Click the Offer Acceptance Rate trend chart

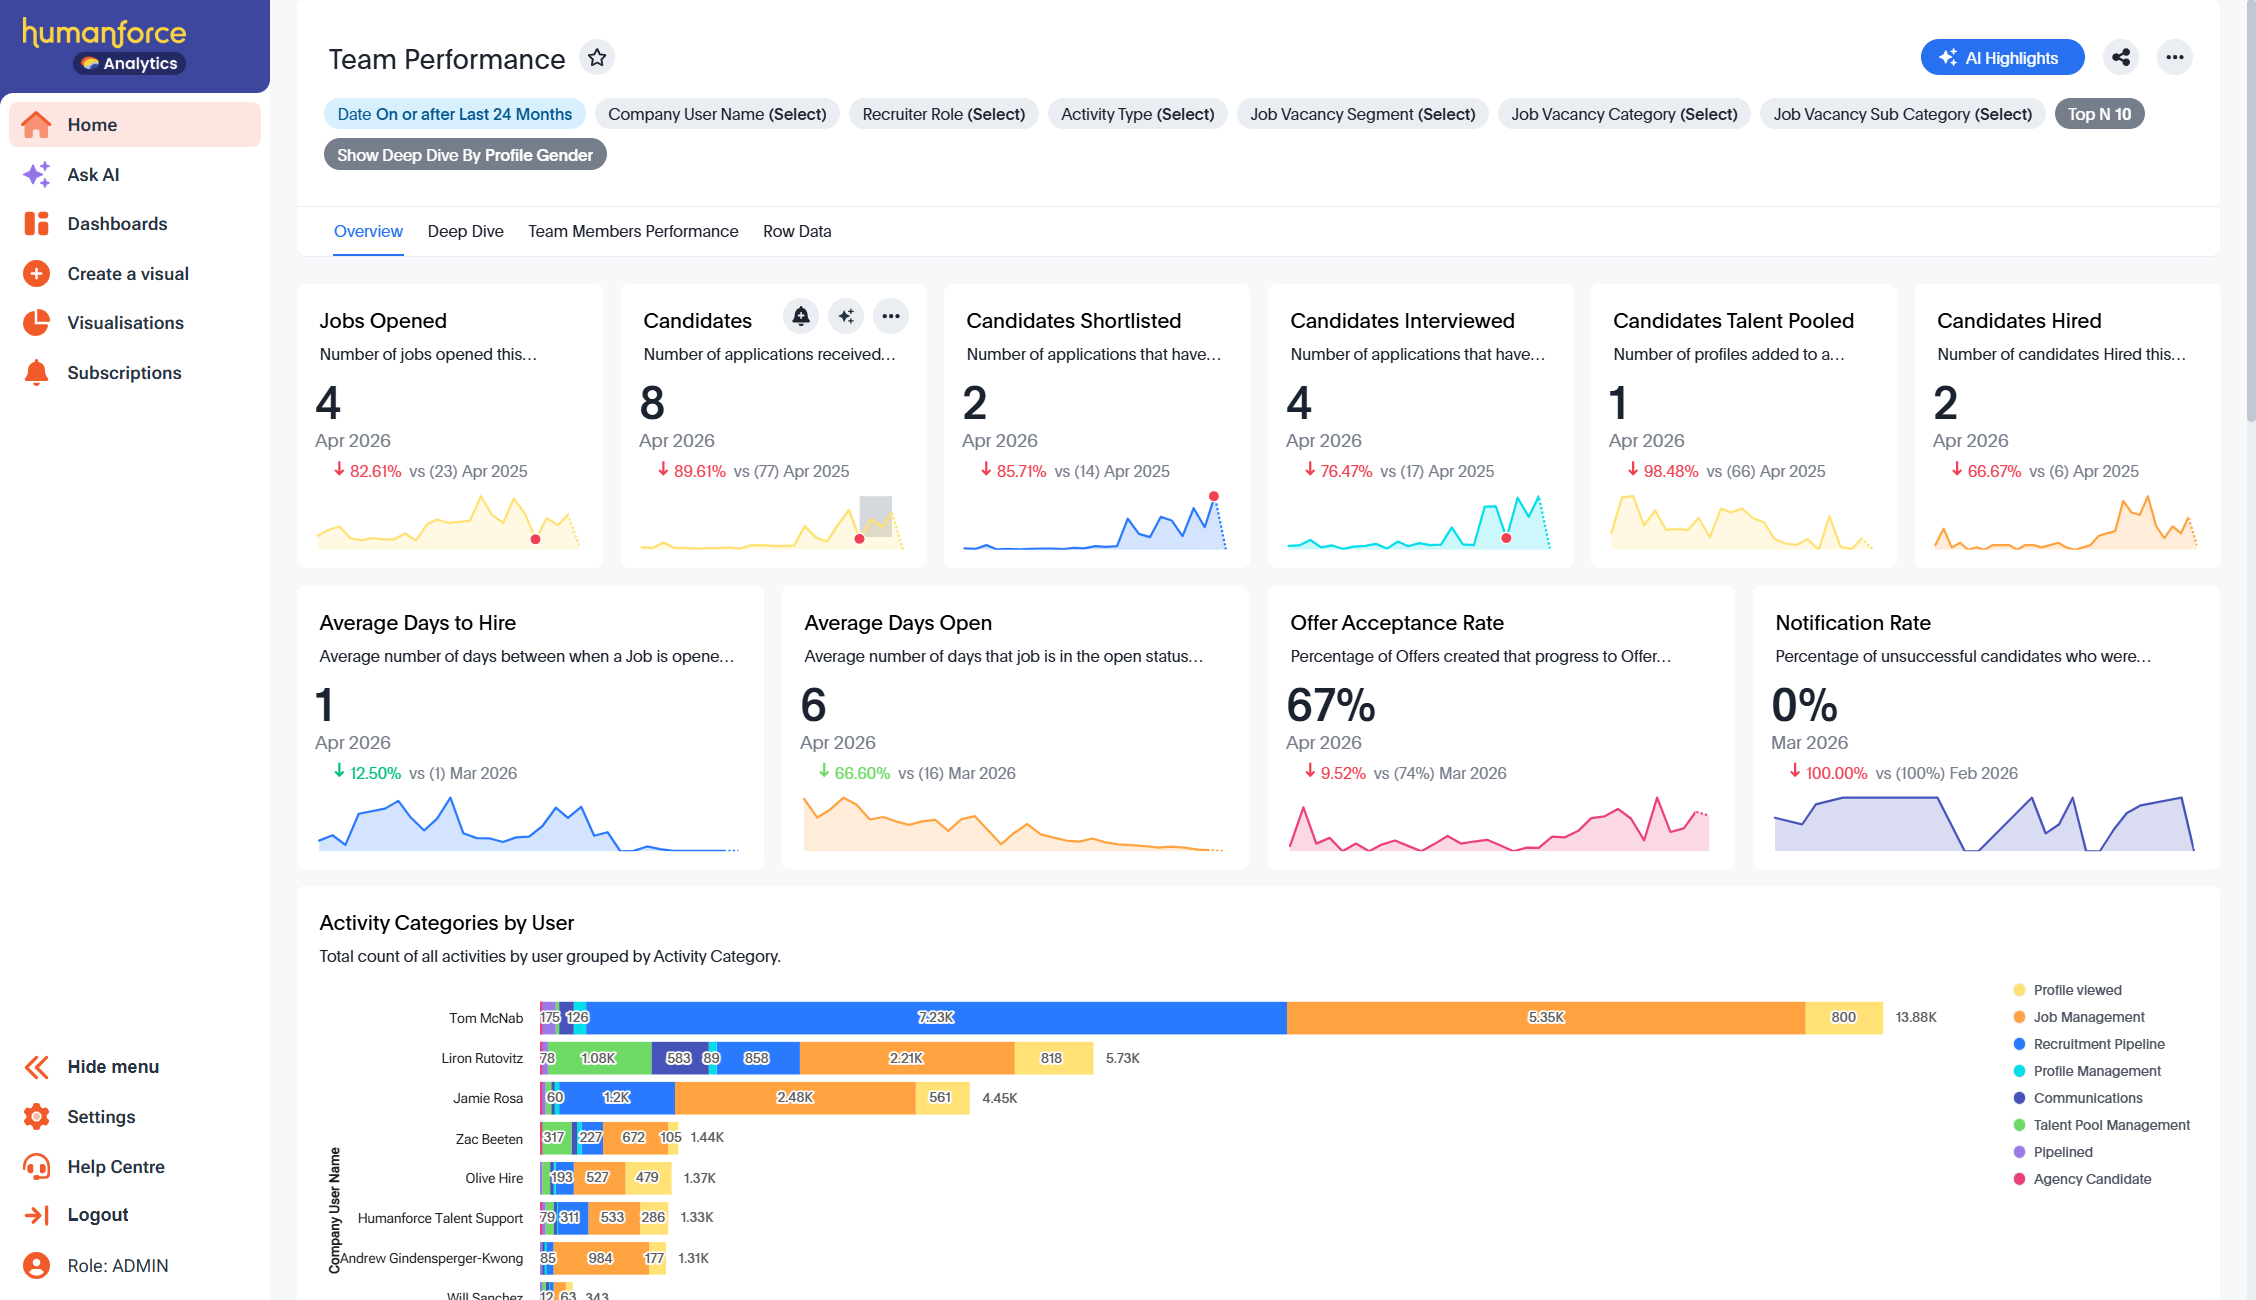coord(1499,824)
